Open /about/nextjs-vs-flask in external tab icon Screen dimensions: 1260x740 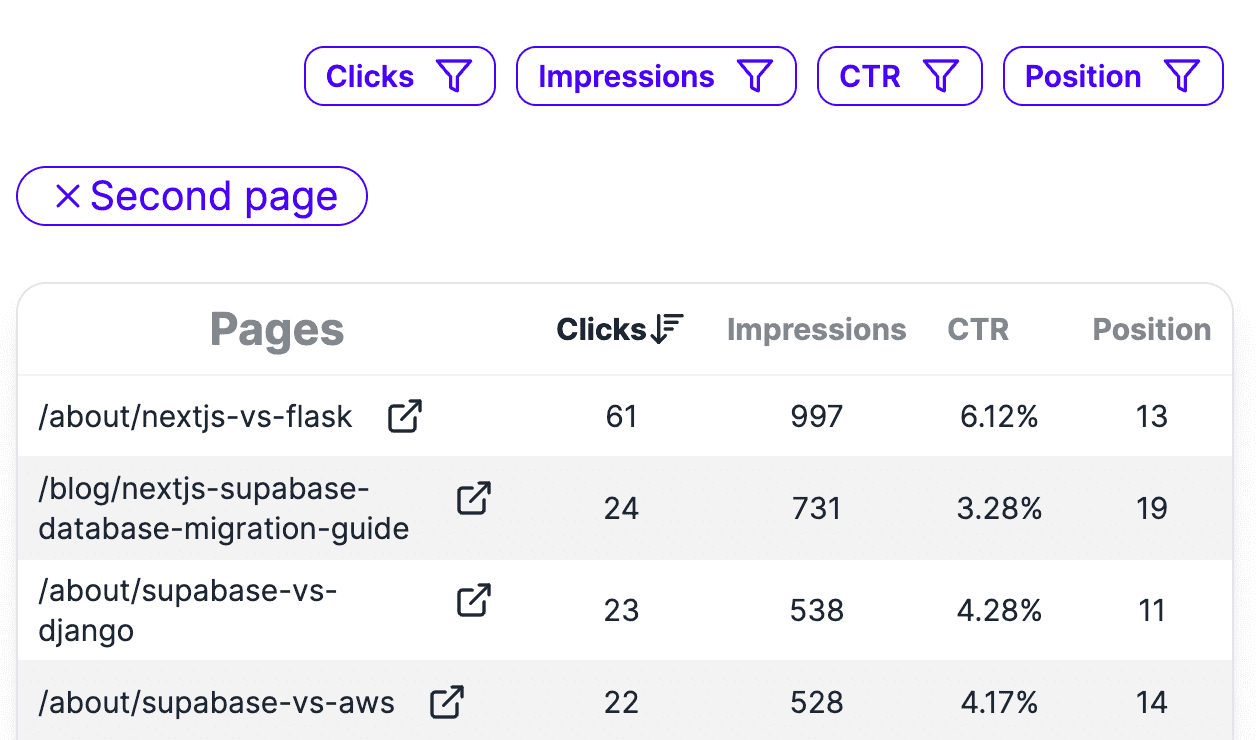(405, 416)
